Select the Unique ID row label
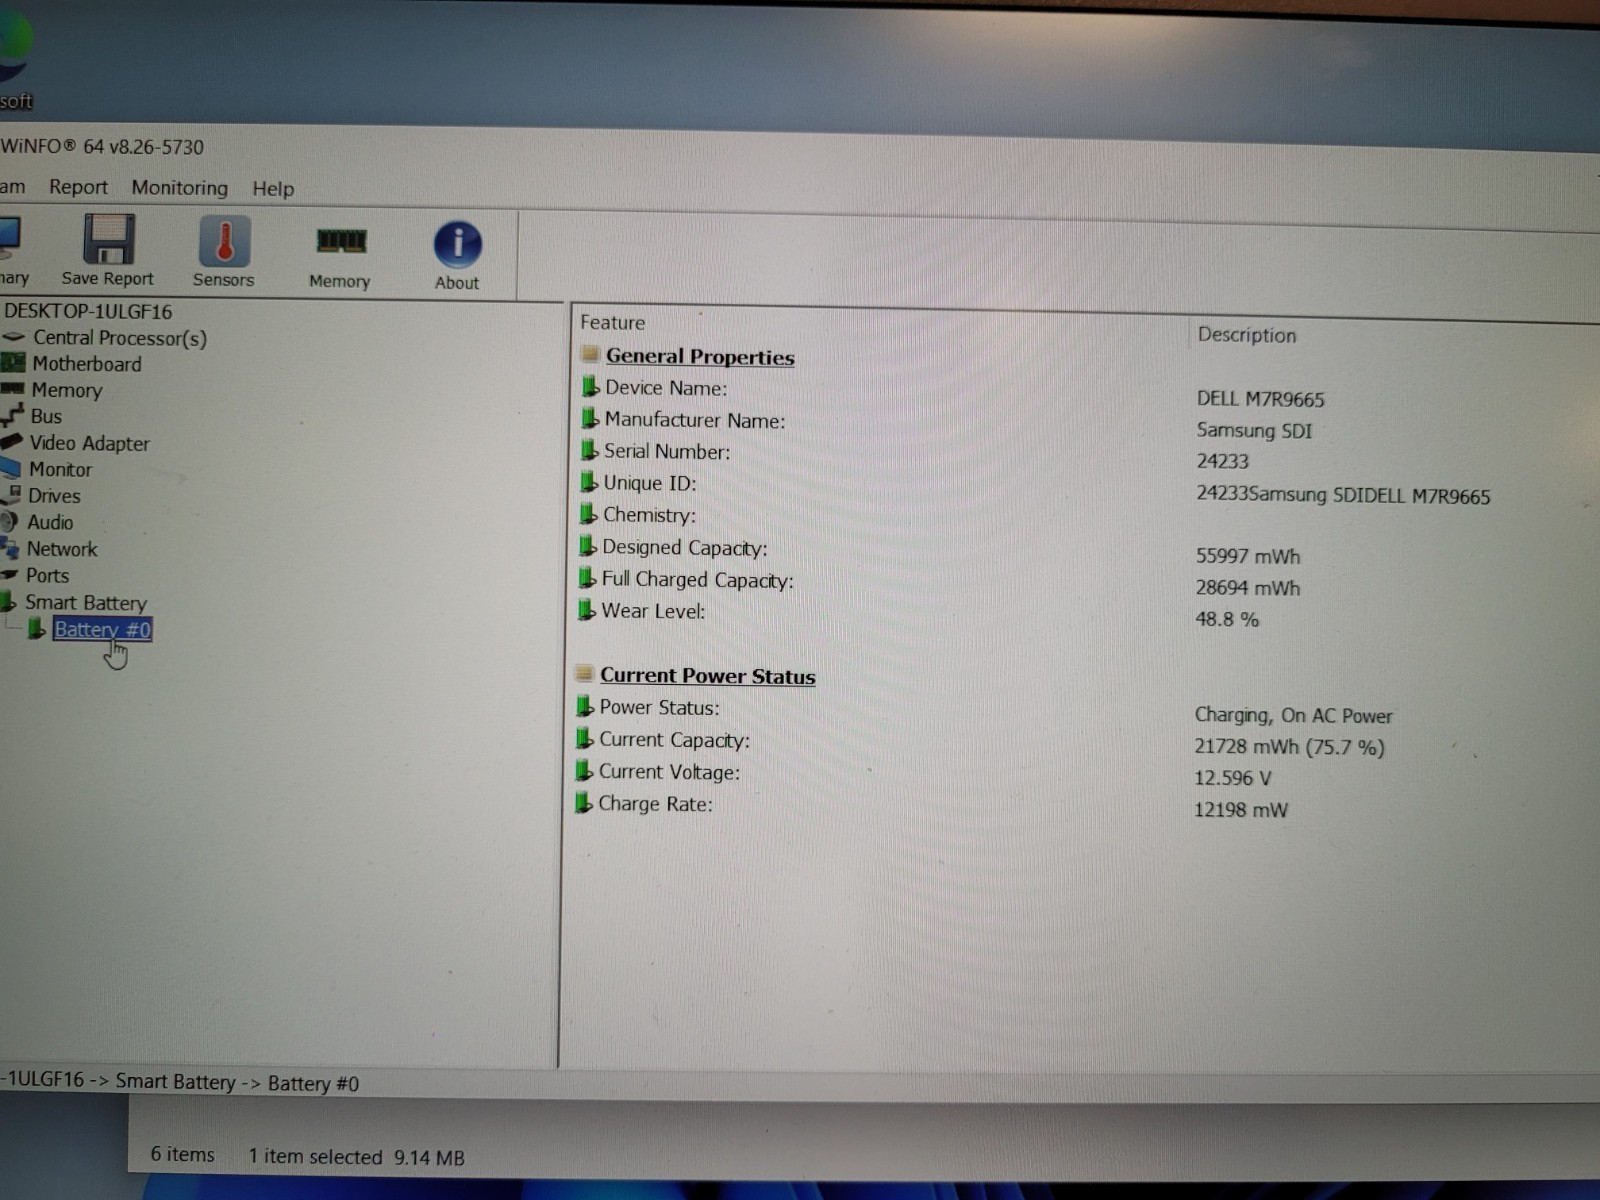 (x=650, y=483)
